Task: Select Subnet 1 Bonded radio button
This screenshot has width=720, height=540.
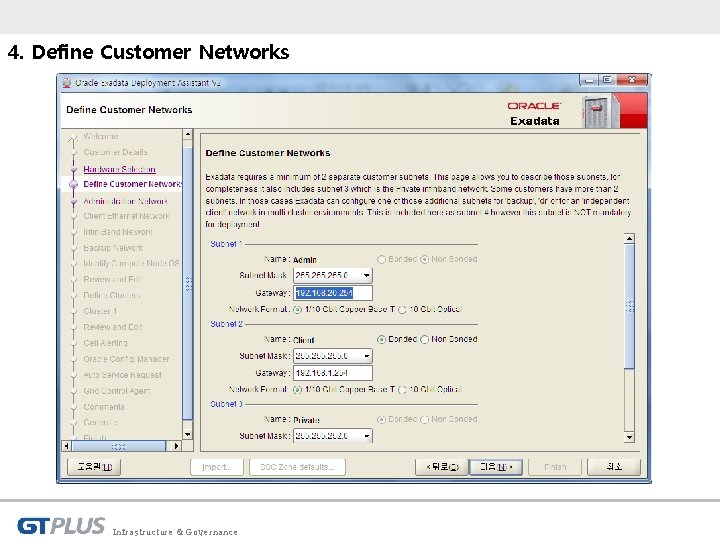Action: (x=381, y=259)
